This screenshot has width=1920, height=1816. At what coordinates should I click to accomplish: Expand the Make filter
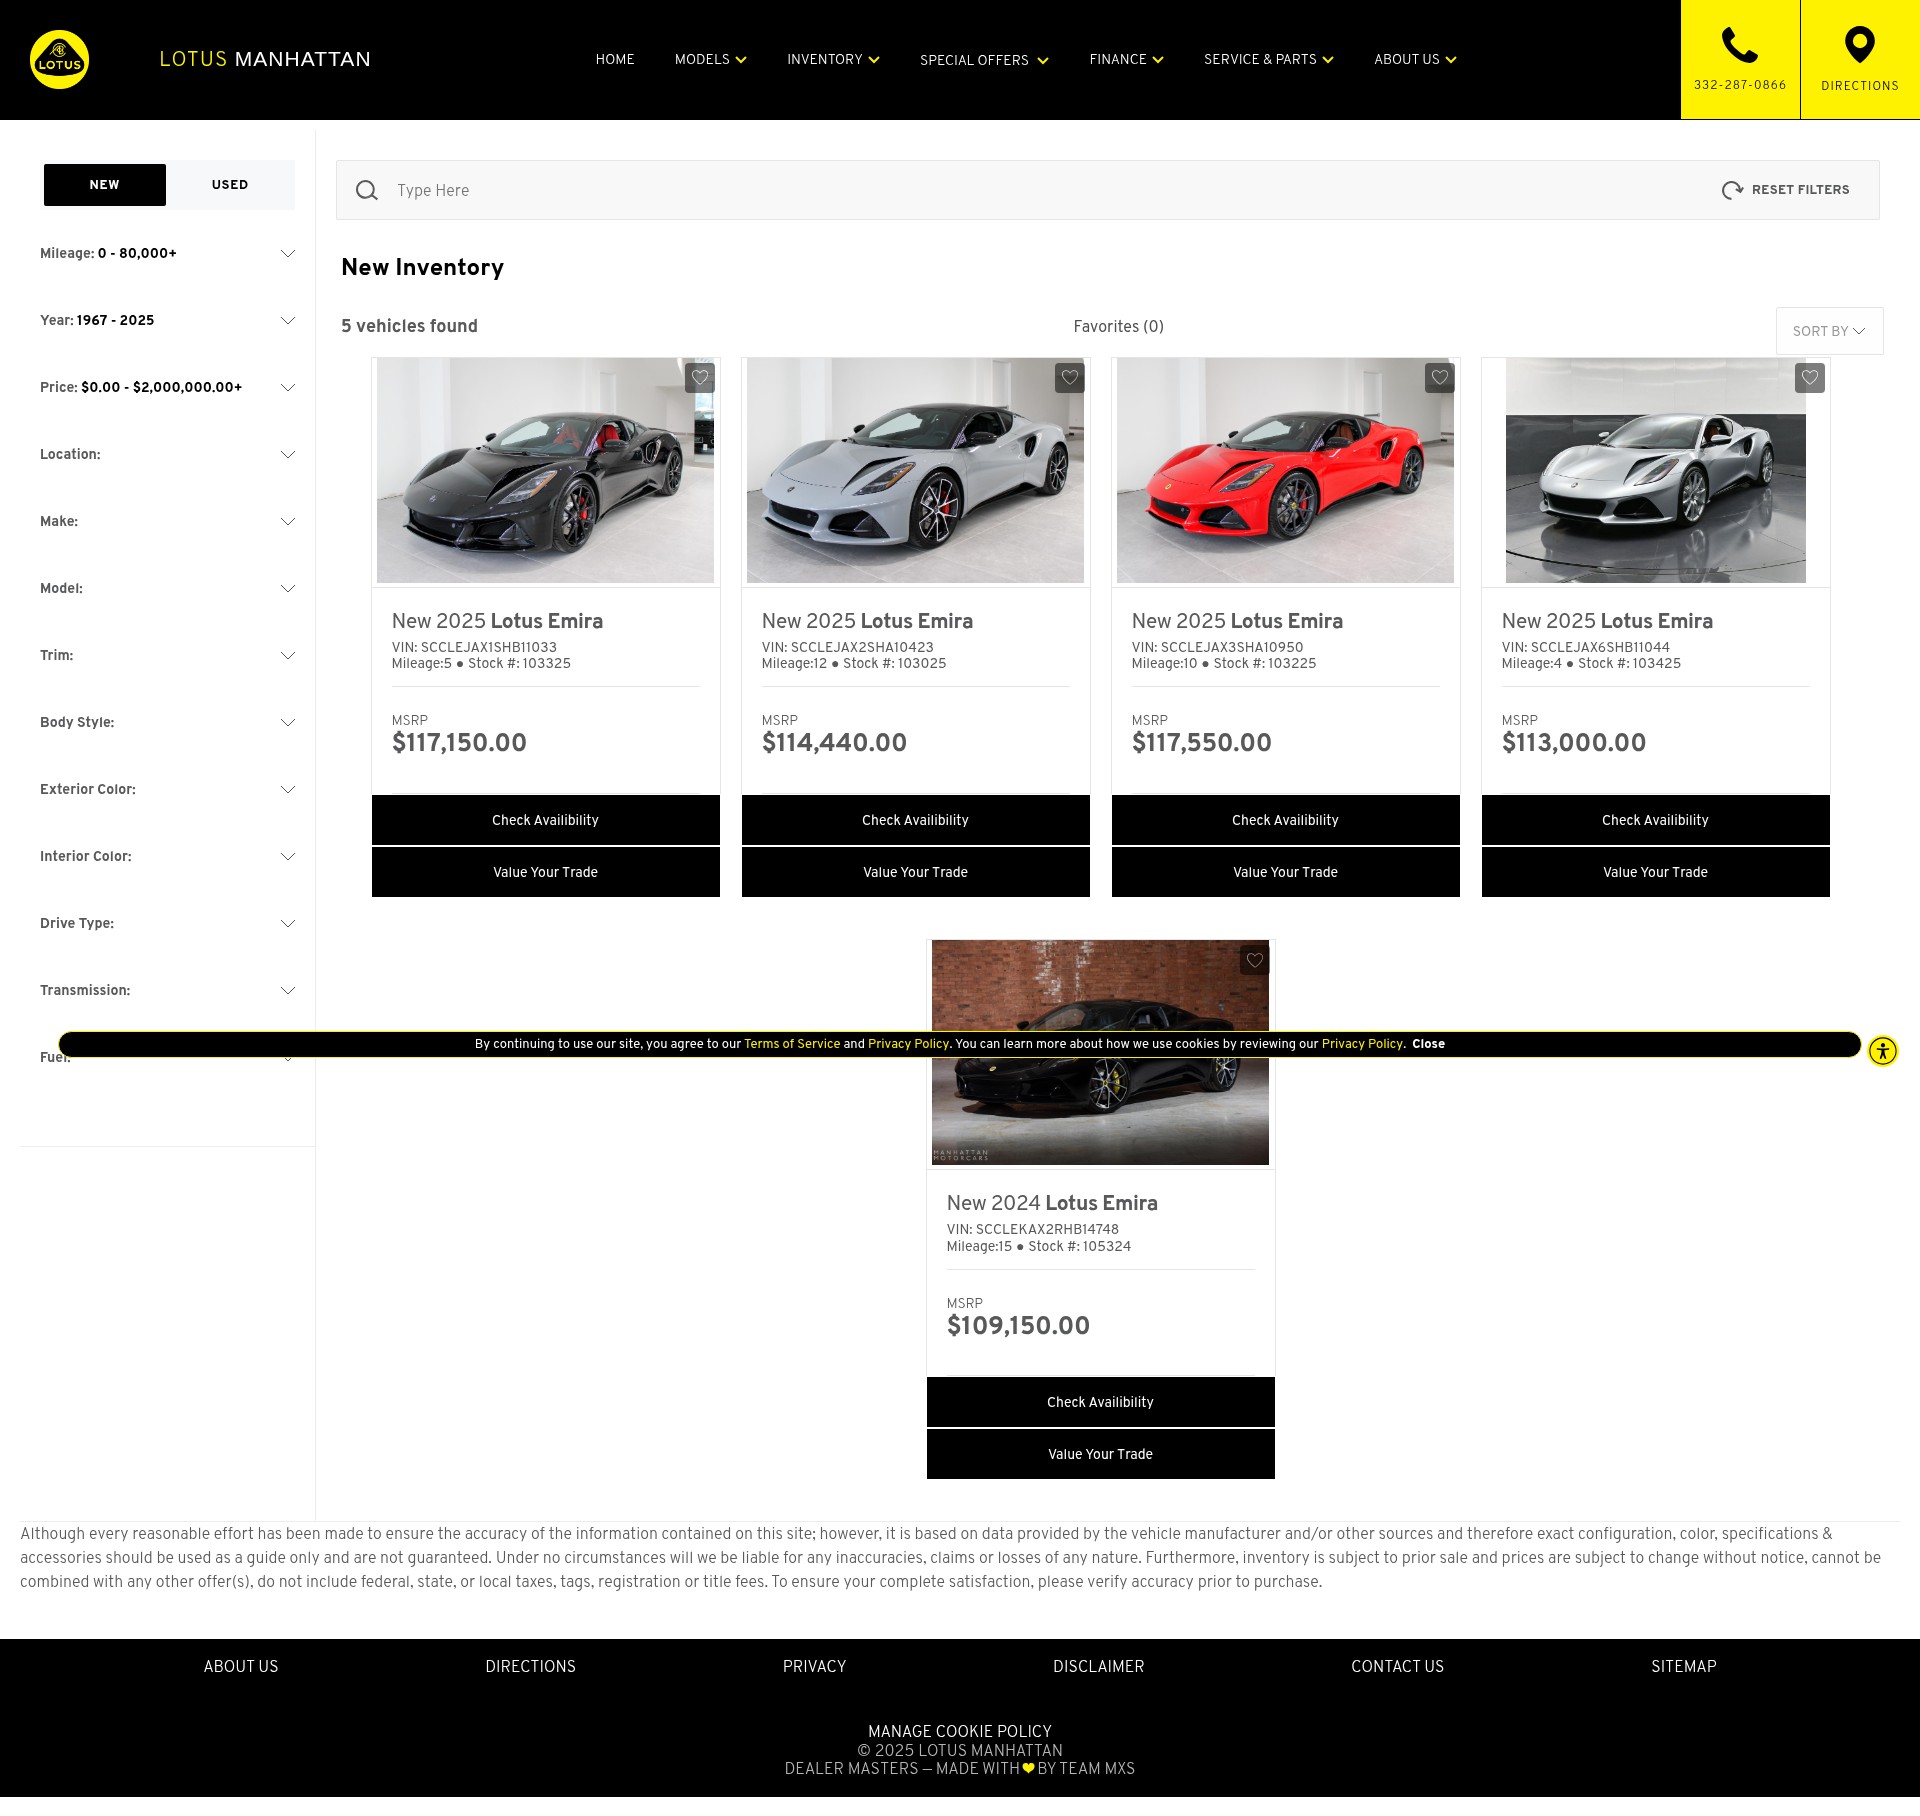[x=167, y=522]
